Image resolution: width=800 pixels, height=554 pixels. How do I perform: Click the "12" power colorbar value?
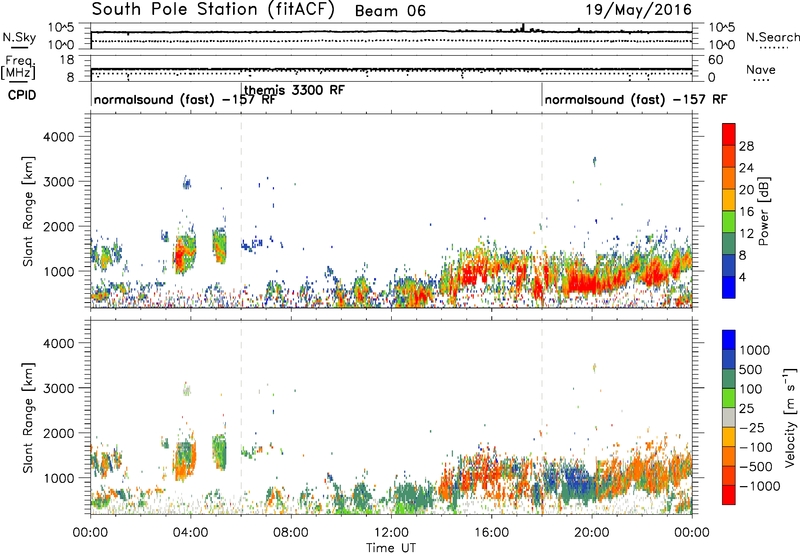(x=746, y=233)
